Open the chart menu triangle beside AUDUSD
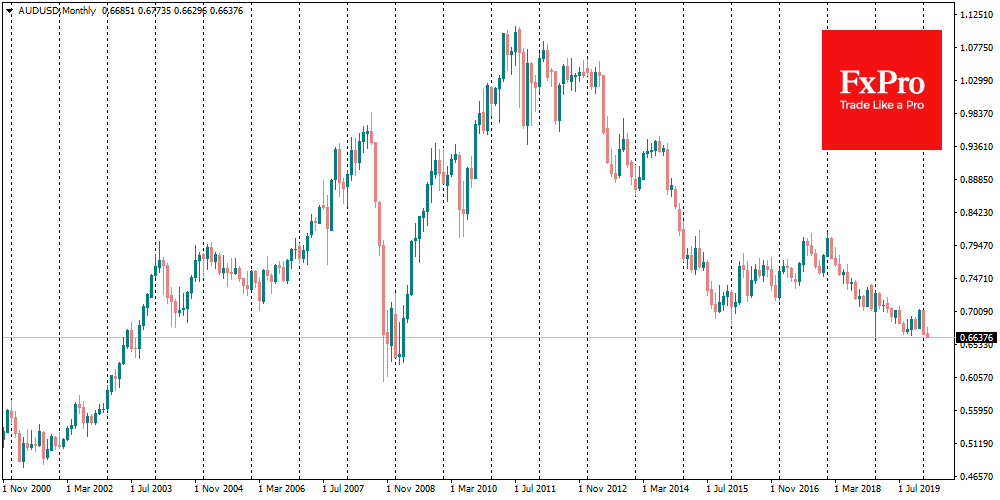 coord(8,10)
